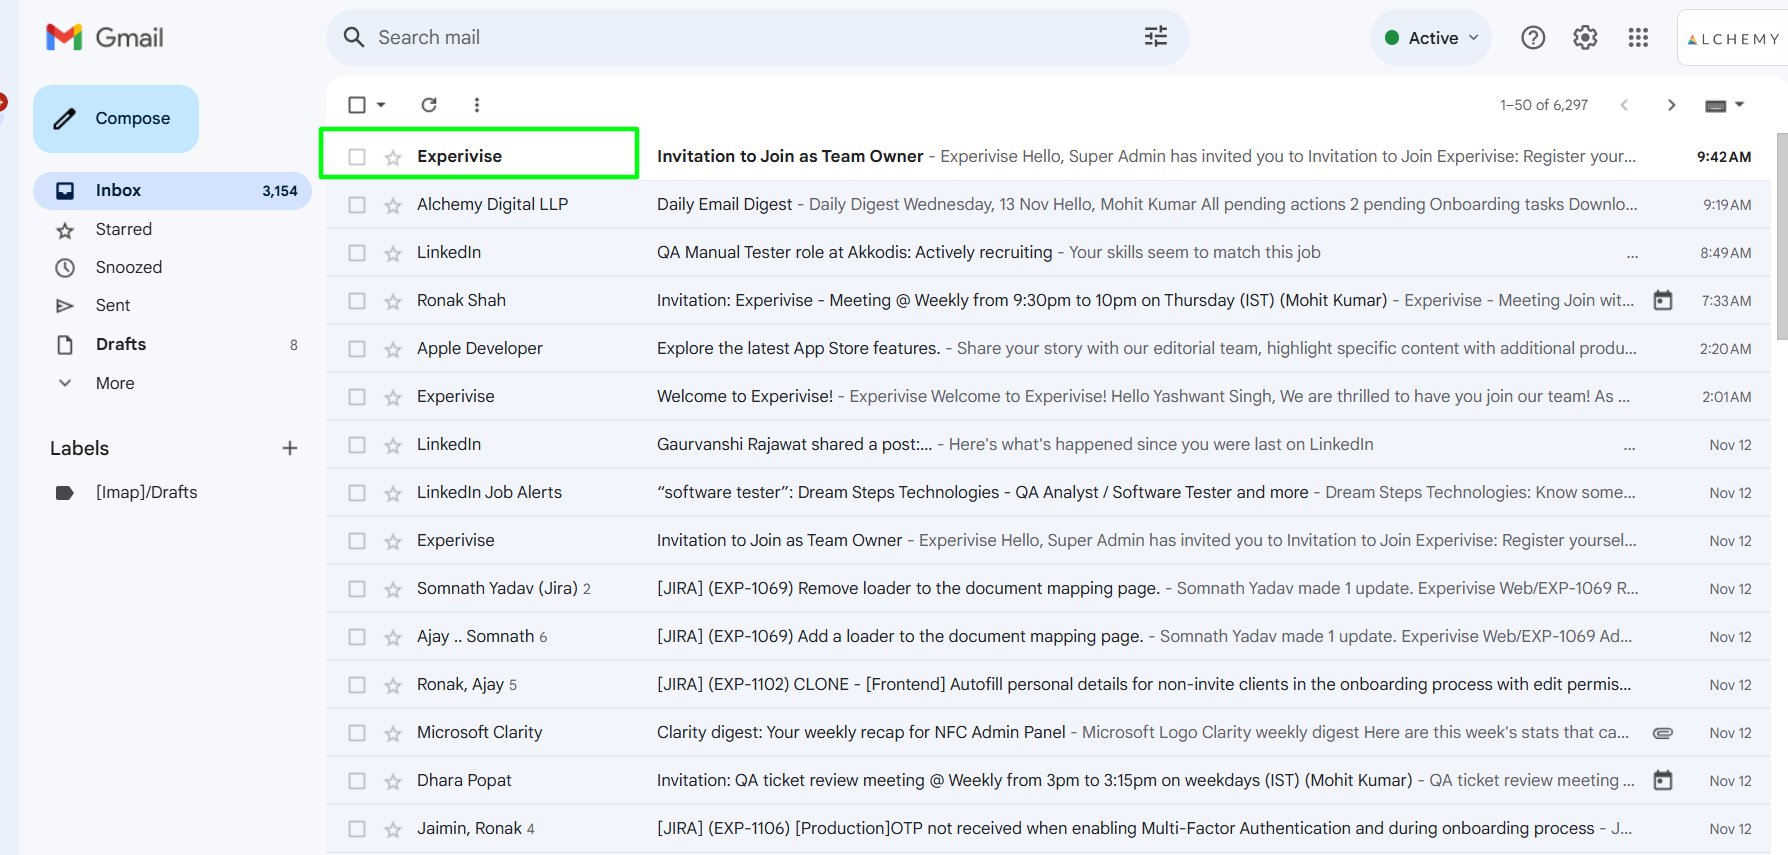Select the Dhara Popat email checkbox
Image resolution: width=1788 pixels, height=855 pixels.
point(357,781)
